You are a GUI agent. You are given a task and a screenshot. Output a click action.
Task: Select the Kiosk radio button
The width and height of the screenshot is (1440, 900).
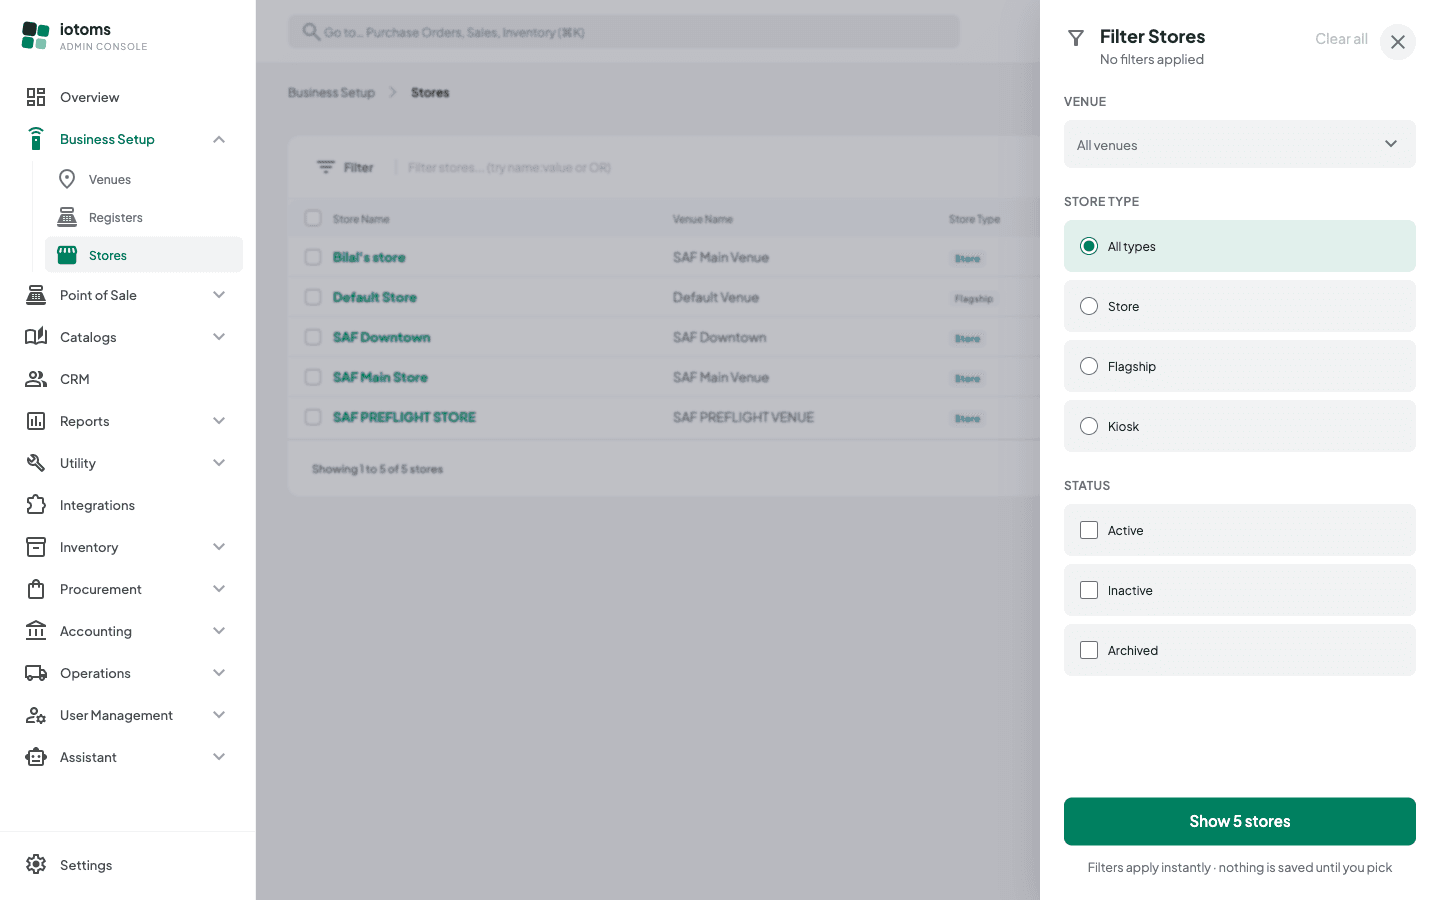click(x=1089, y=426)
